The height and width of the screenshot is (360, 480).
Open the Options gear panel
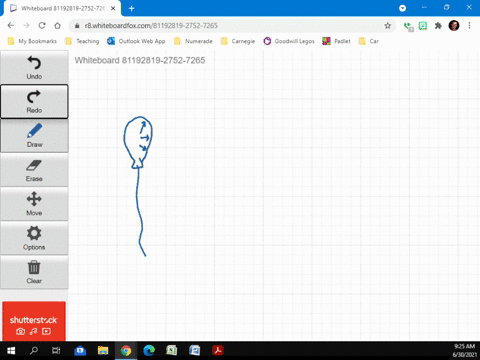34,238
